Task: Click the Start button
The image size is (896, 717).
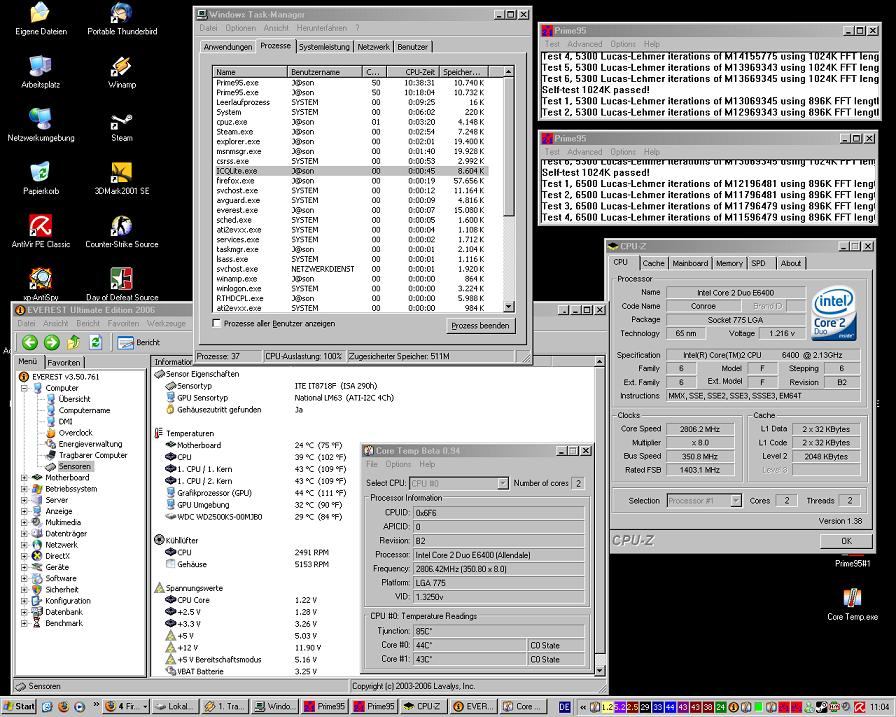Action: pyautogui.click(x=19, y=707)
